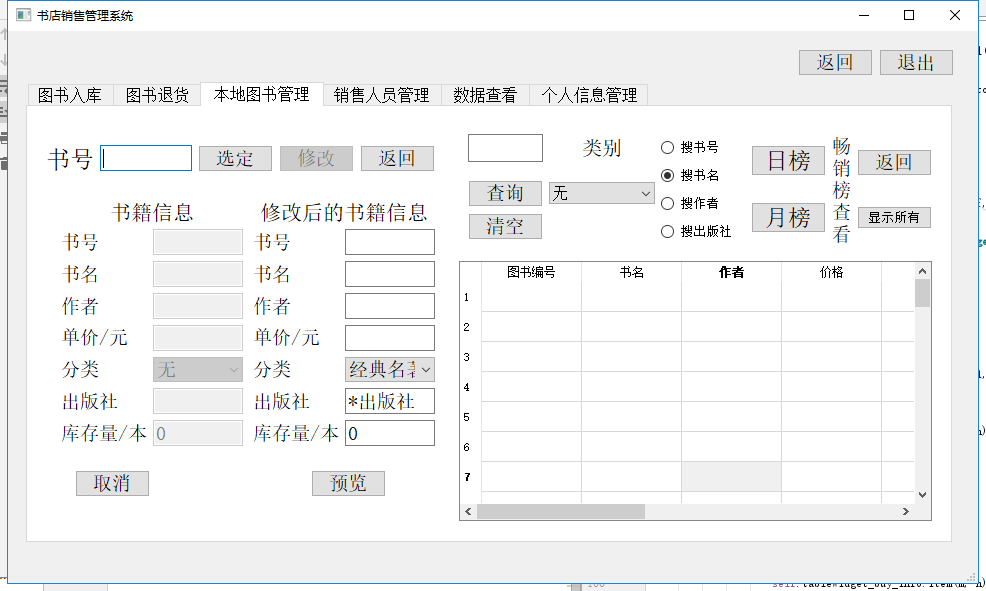Click the 查询 button
The image size is (986, 591).
point(505,193)
